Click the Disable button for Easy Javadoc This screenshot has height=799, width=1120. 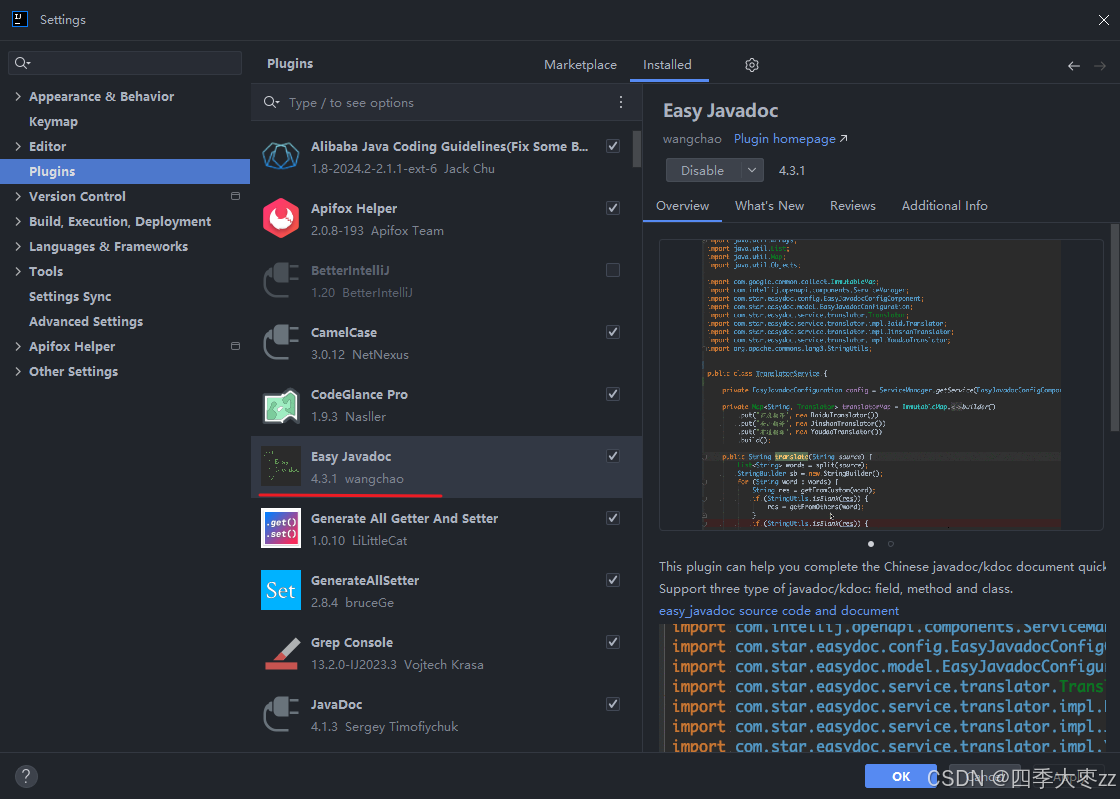click(x=702, y=171)
